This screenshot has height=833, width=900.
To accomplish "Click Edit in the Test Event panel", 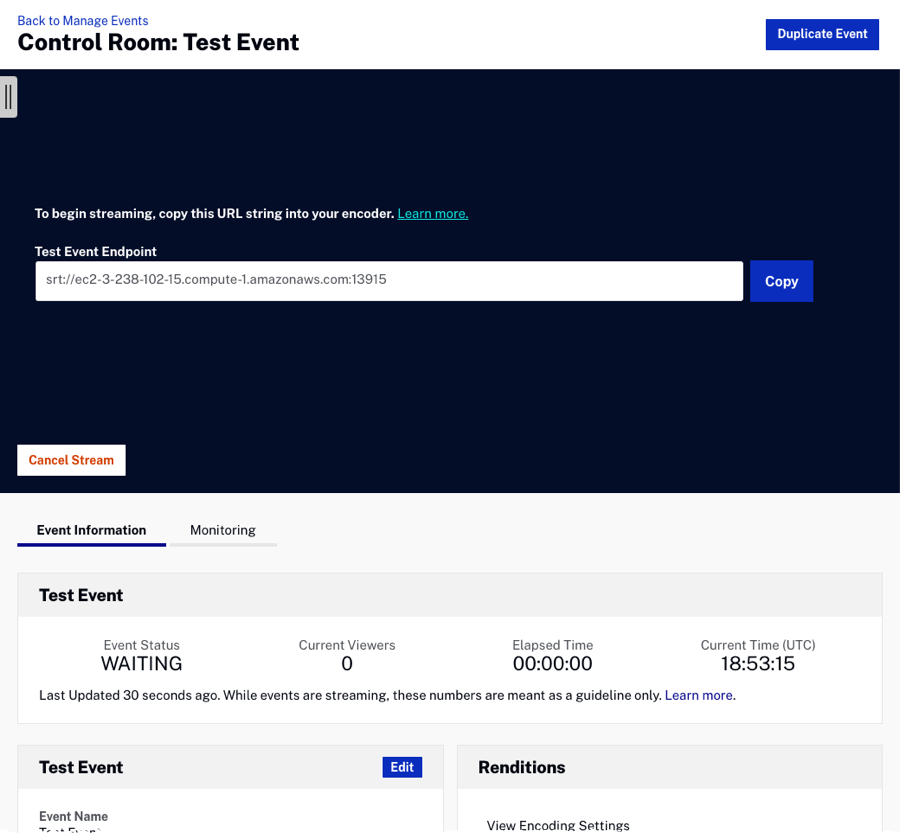I will [402, 767].
